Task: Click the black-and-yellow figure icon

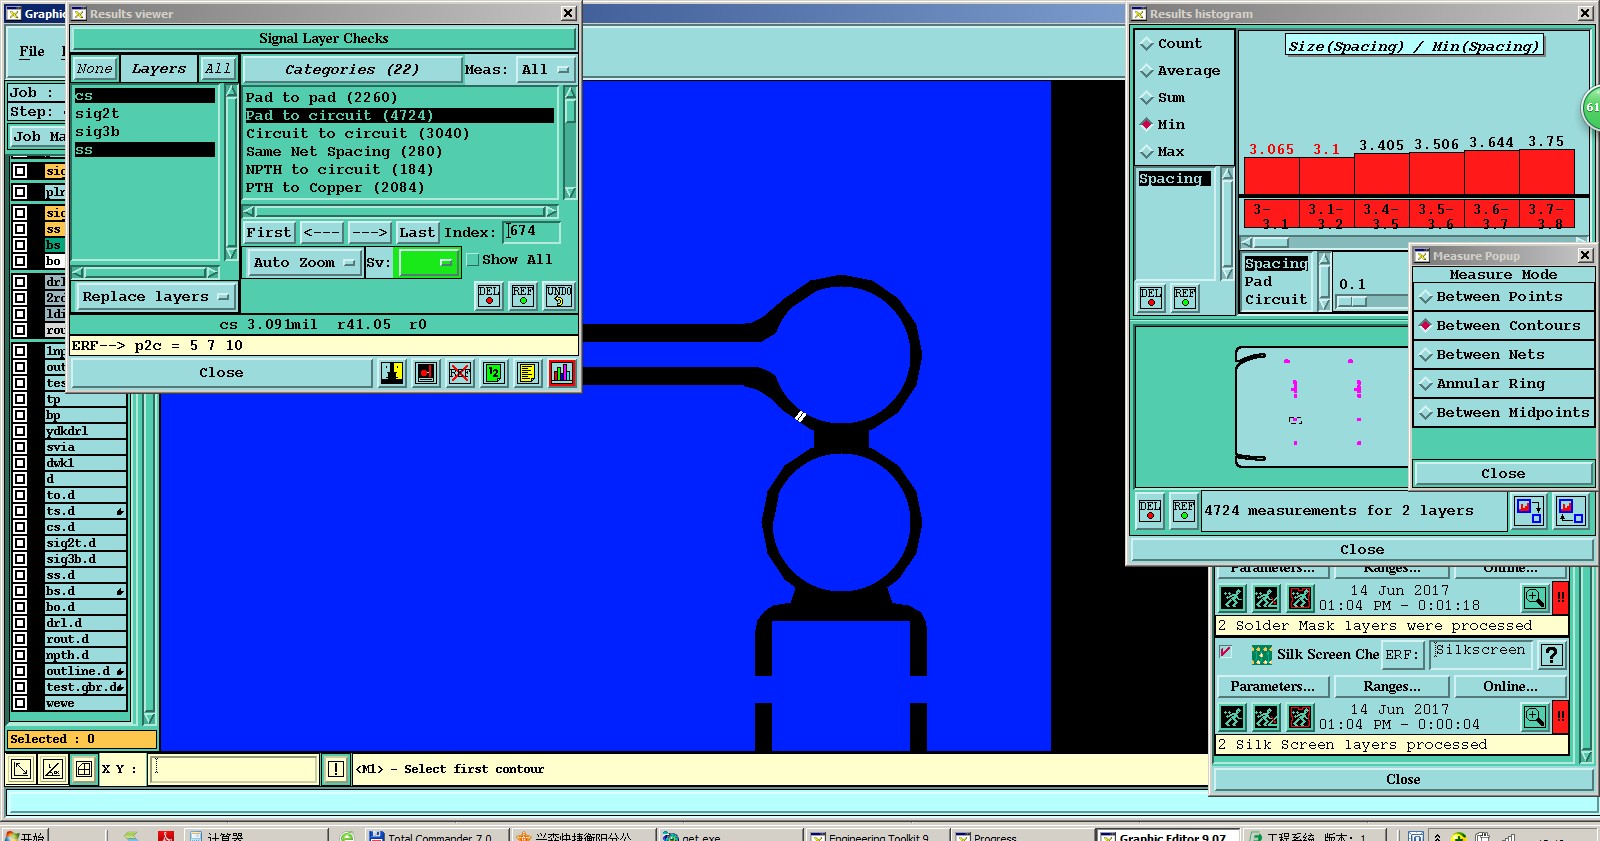Action: point(392,373)
